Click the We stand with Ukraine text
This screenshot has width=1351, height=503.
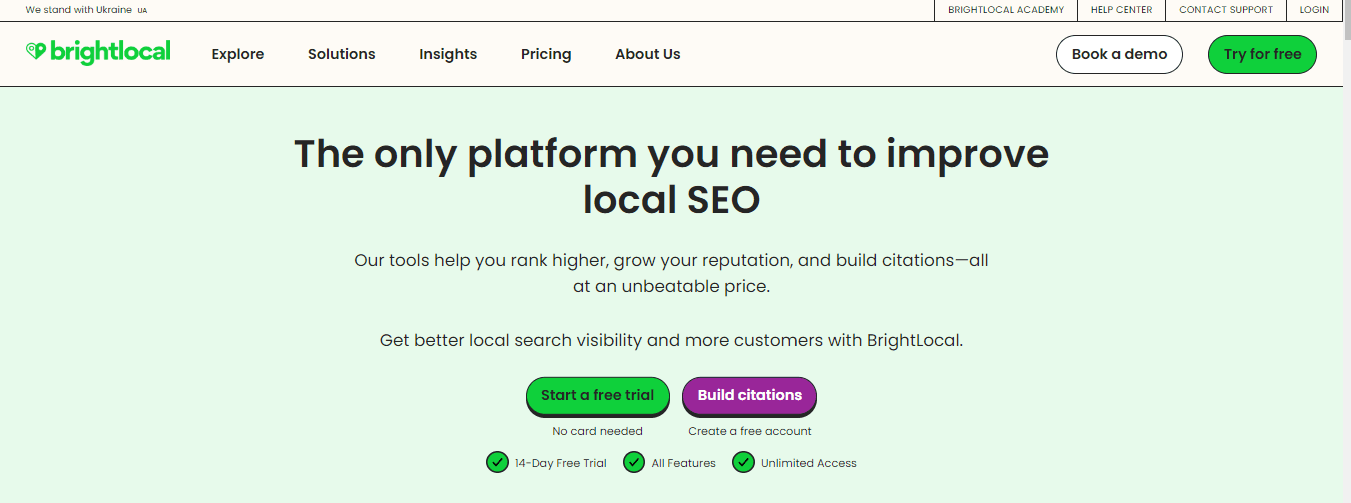click(x=78, y=10)
